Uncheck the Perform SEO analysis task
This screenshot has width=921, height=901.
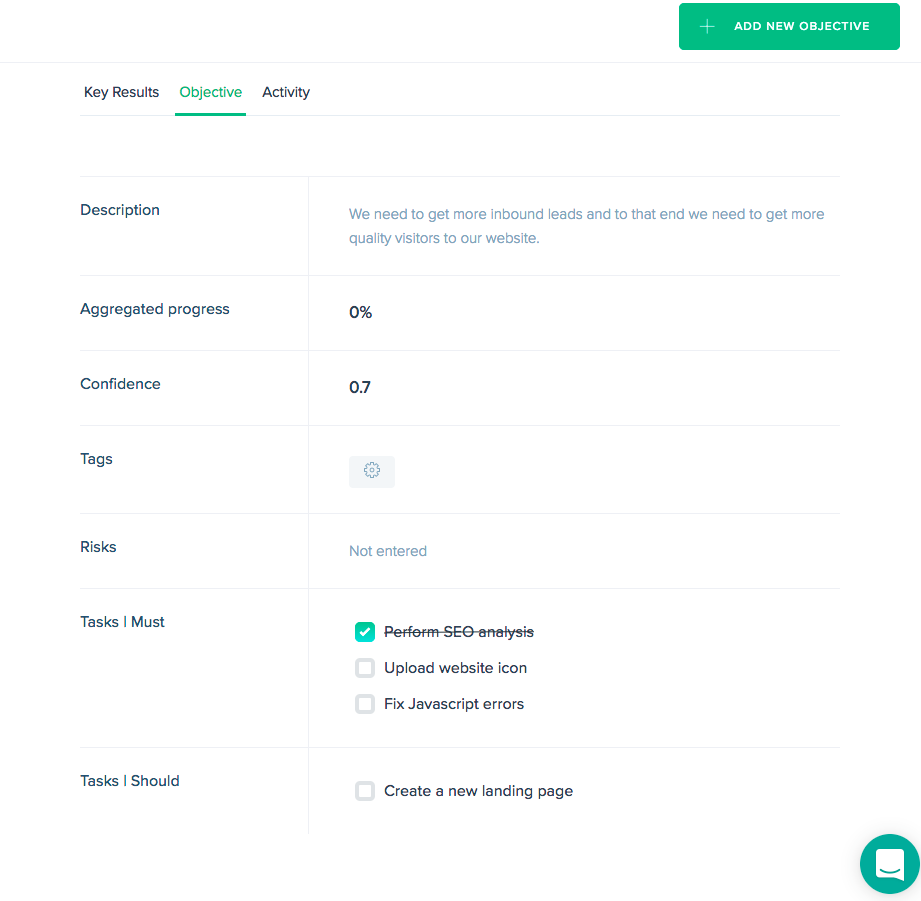click(365, 632)
